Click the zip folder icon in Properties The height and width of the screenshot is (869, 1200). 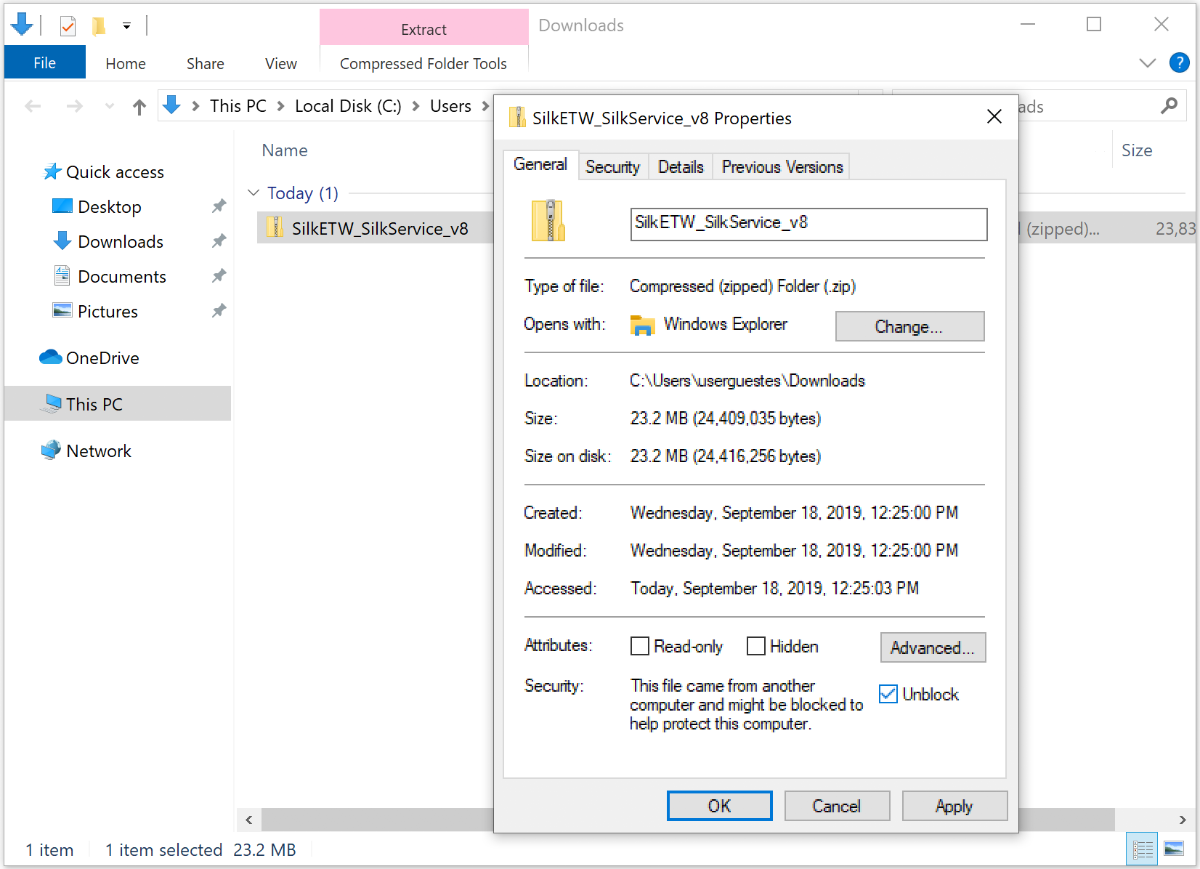548,221
